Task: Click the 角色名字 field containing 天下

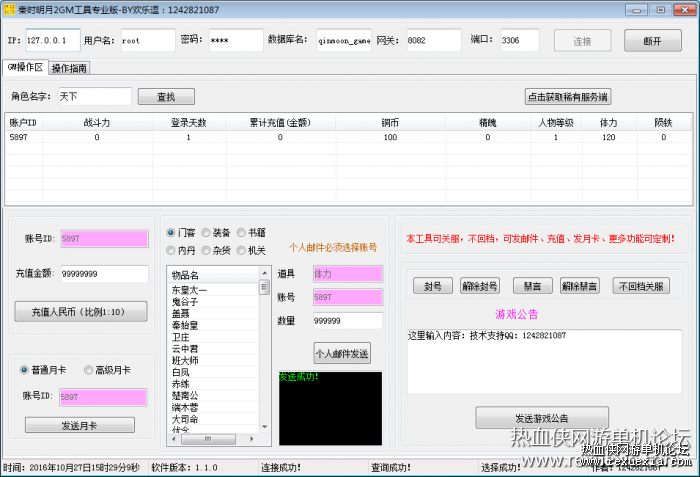Action: 95,96
